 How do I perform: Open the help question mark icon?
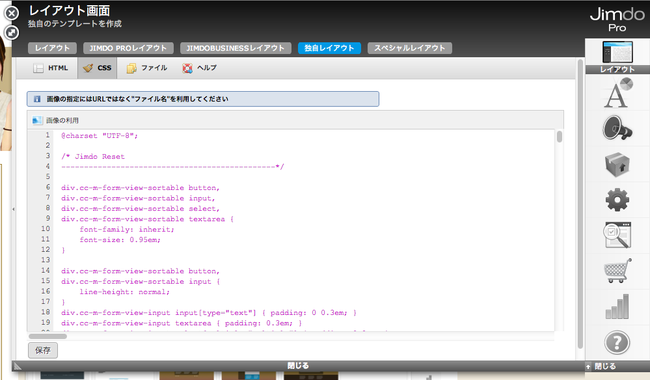(617, 343)
